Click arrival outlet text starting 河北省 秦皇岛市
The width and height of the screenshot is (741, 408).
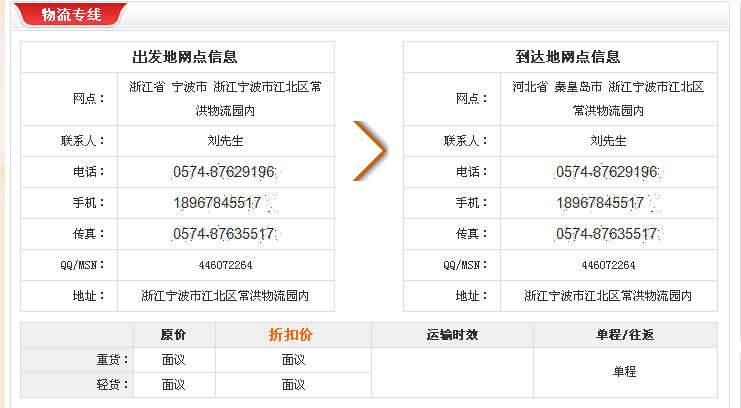[608, 98]
